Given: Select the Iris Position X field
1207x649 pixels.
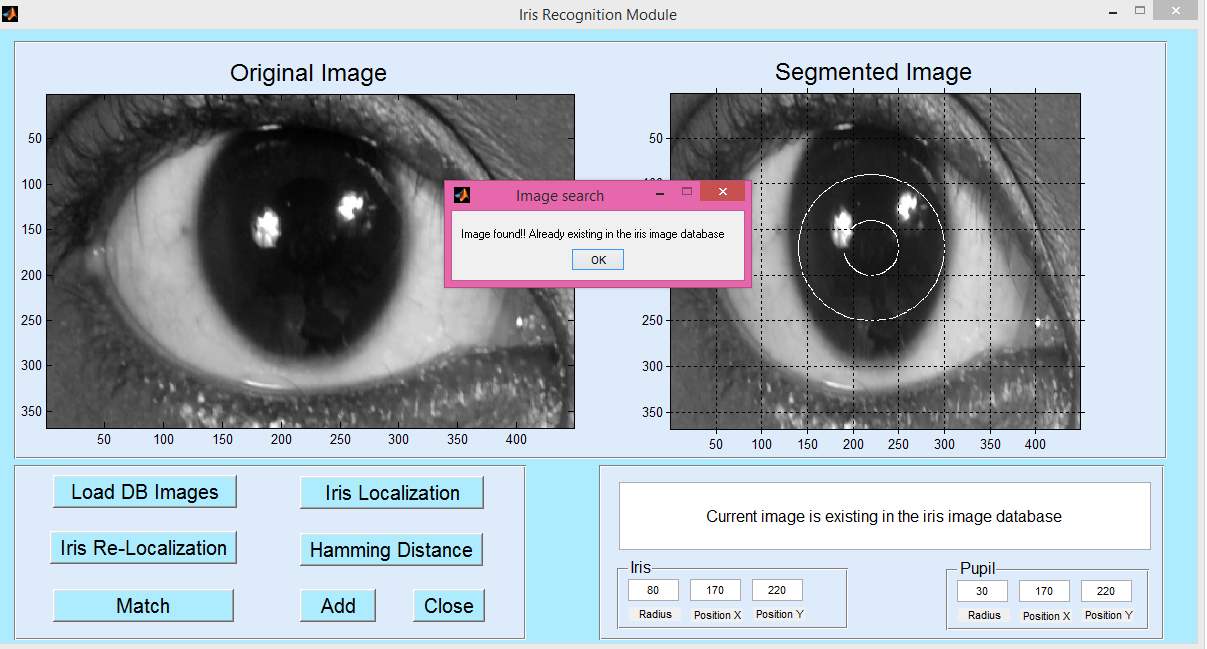Looking at the screenshot, I should (715, 590).
